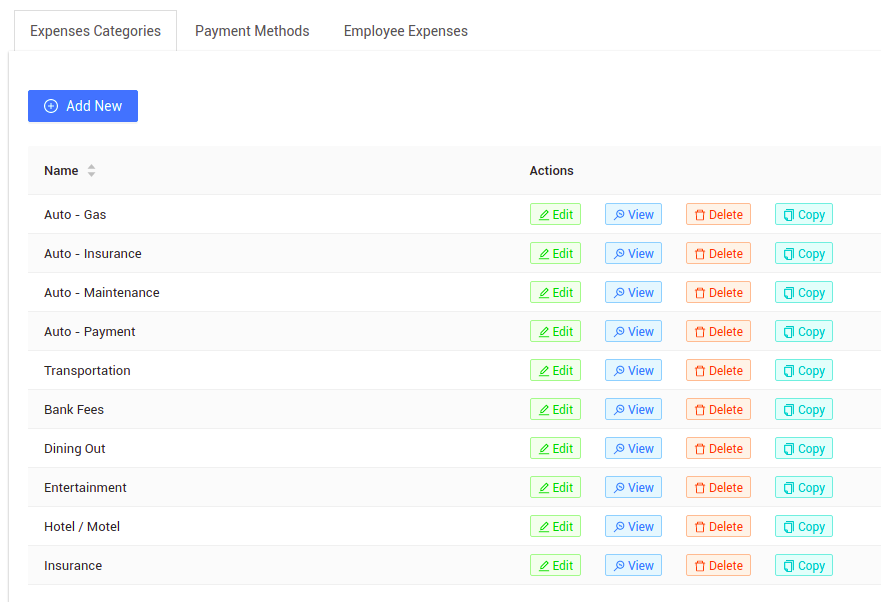The width and height of the screenshot is (881, 602).
Task: Edit the Insurance category
Action: [556, 565]
